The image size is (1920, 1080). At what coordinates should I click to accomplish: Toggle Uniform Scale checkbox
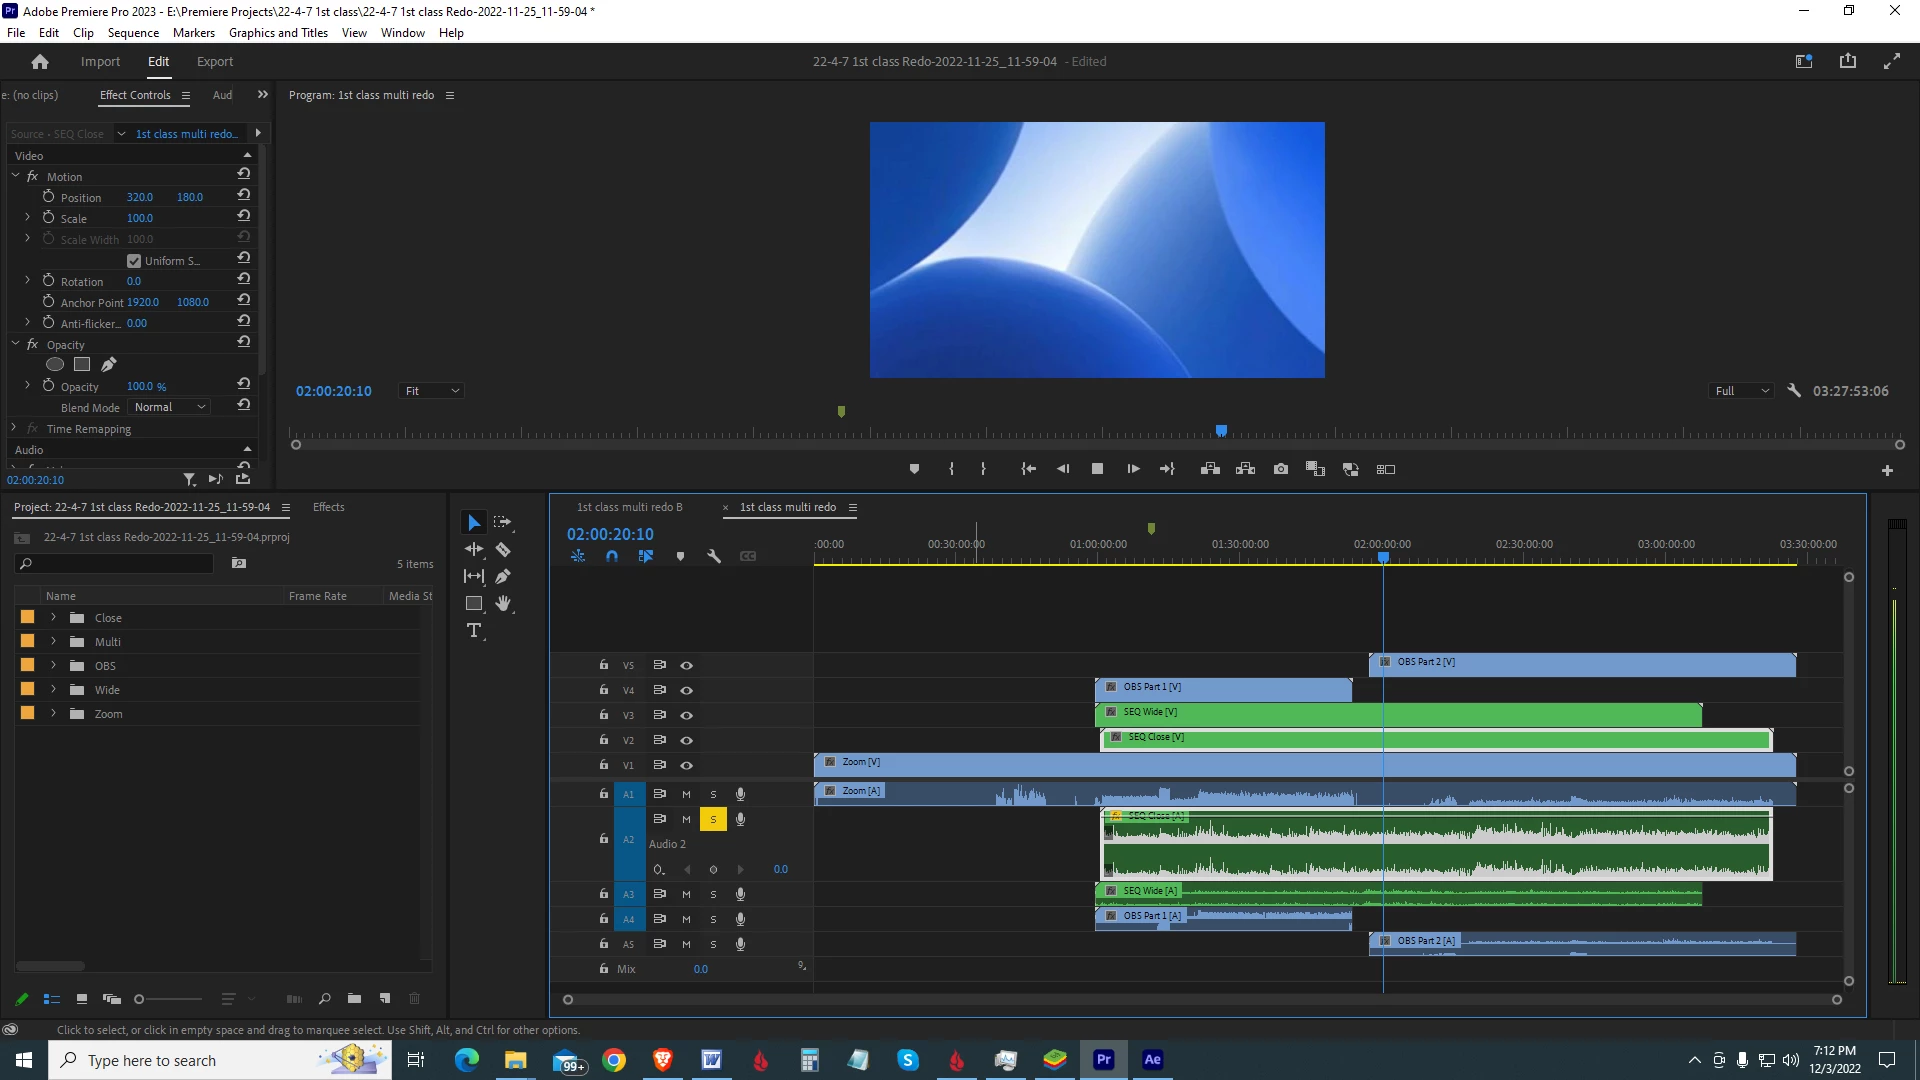coord(134,261)
